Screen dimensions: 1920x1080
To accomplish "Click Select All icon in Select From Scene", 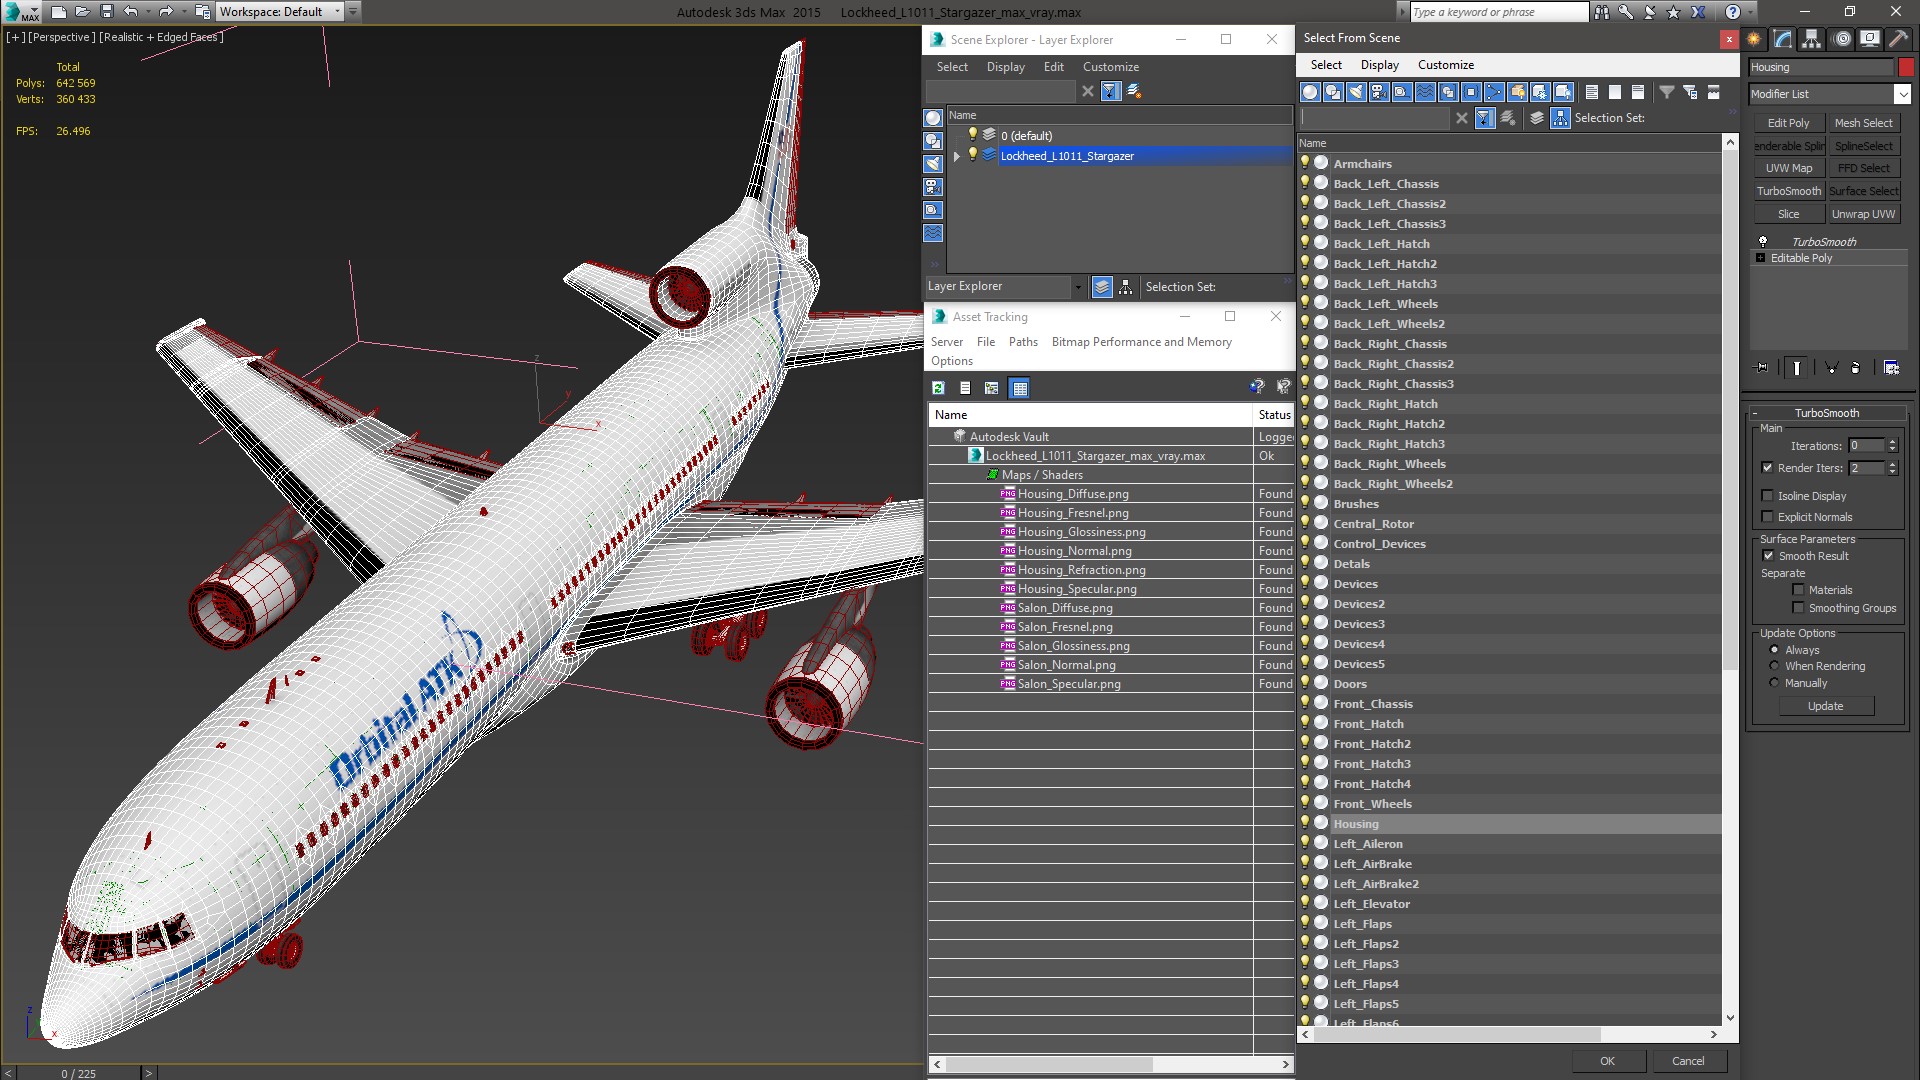I will pyautogui.click(x=1592, y=92).
